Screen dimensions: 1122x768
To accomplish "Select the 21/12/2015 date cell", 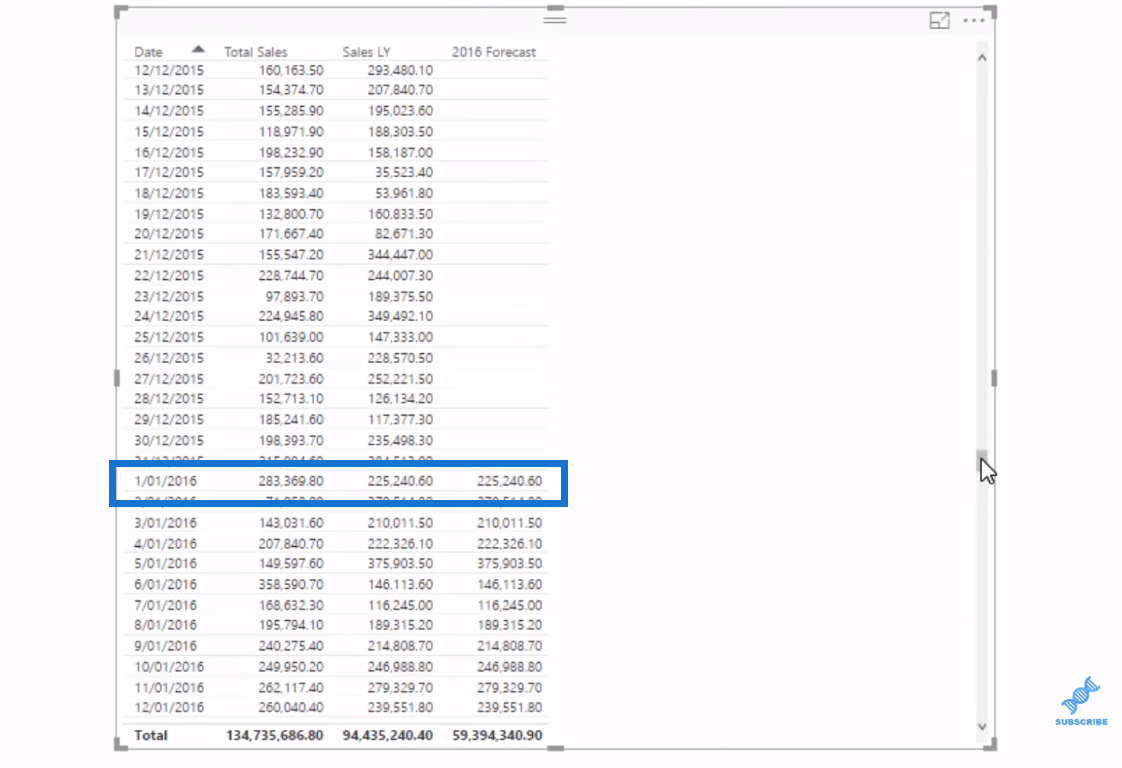I will point(169,255).
